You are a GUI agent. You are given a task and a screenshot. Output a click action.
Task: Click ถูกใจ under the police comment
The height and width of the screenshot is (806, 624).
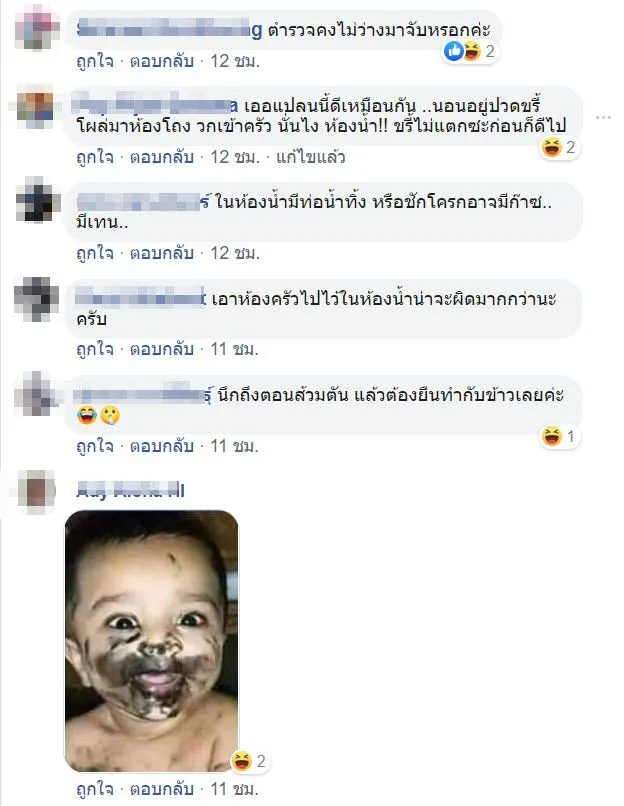point(95,61)
